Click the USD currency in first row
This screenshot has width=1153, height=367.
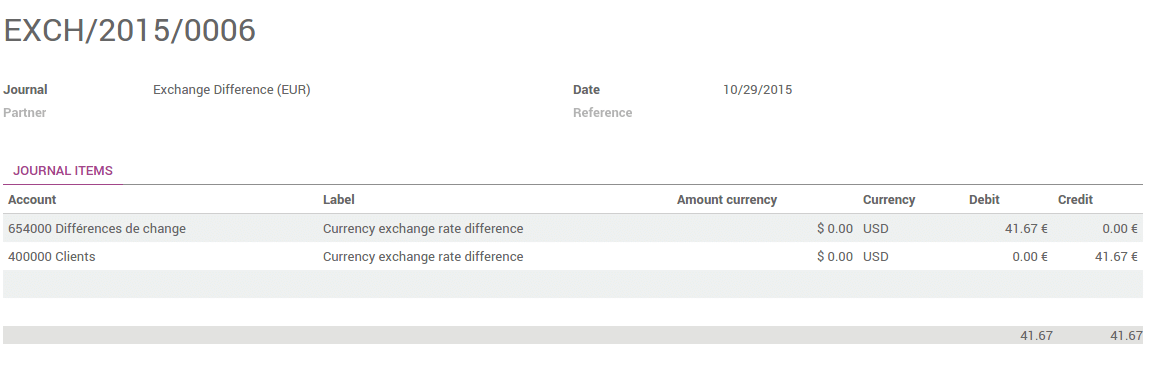click(876, 229)
